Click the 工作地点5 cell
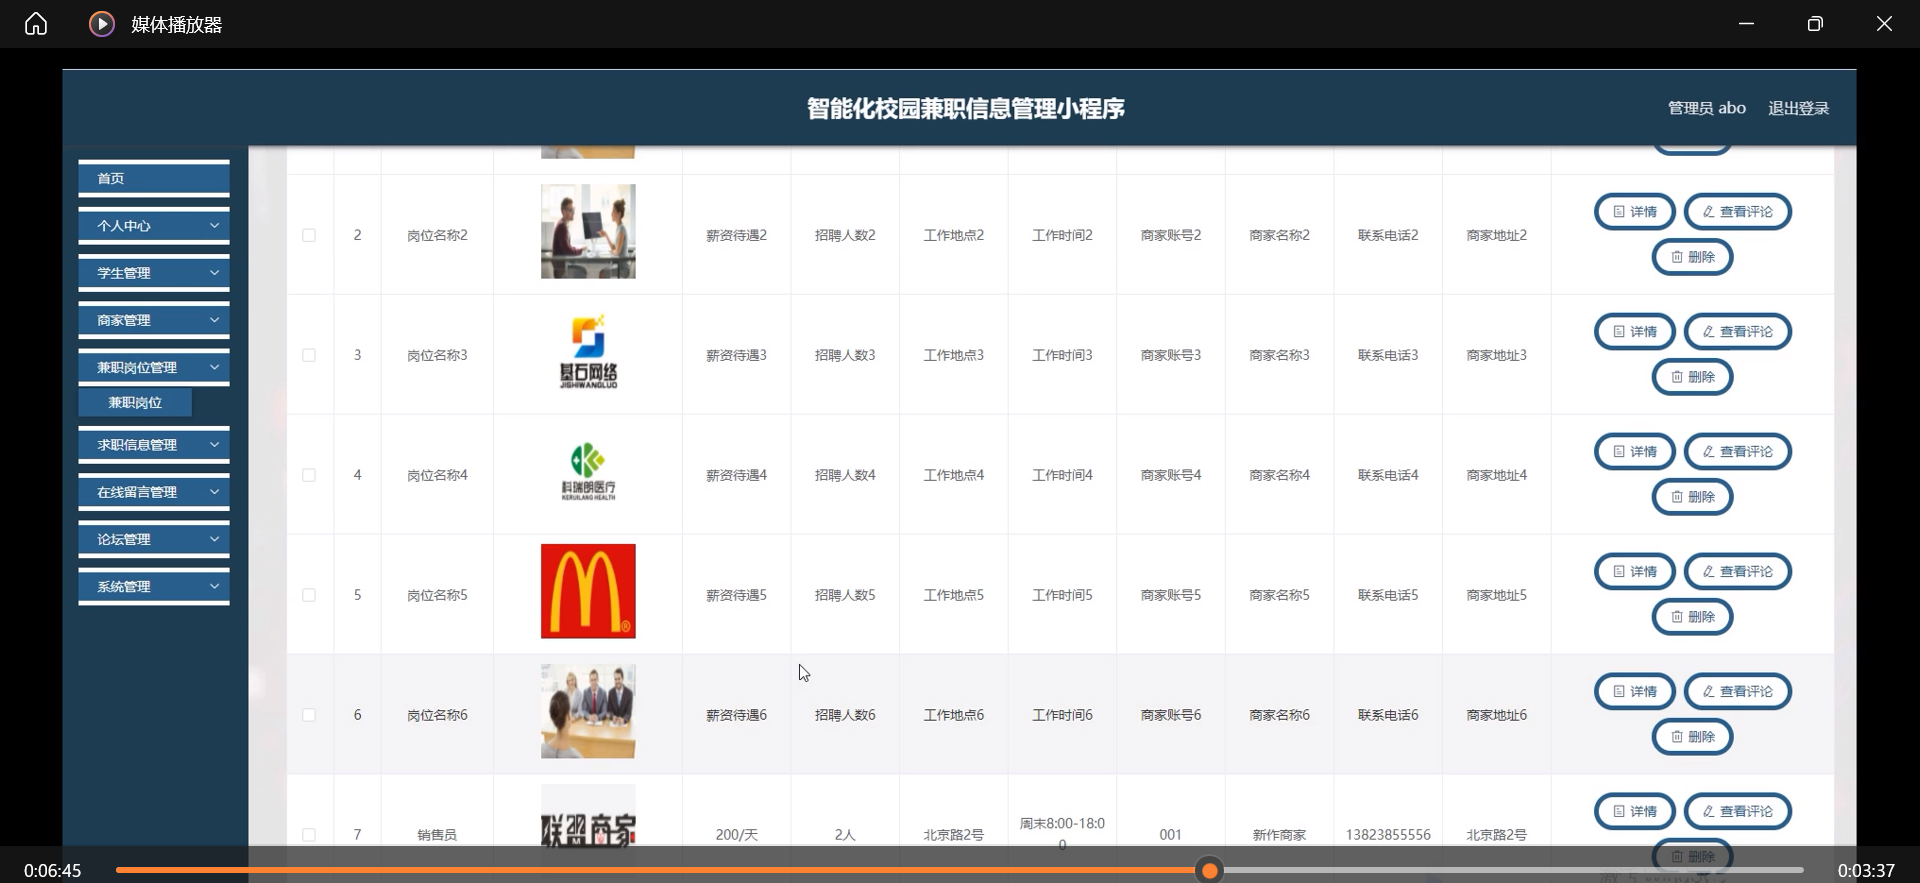This screenshot has height=883, width=1920. (953, 595)
